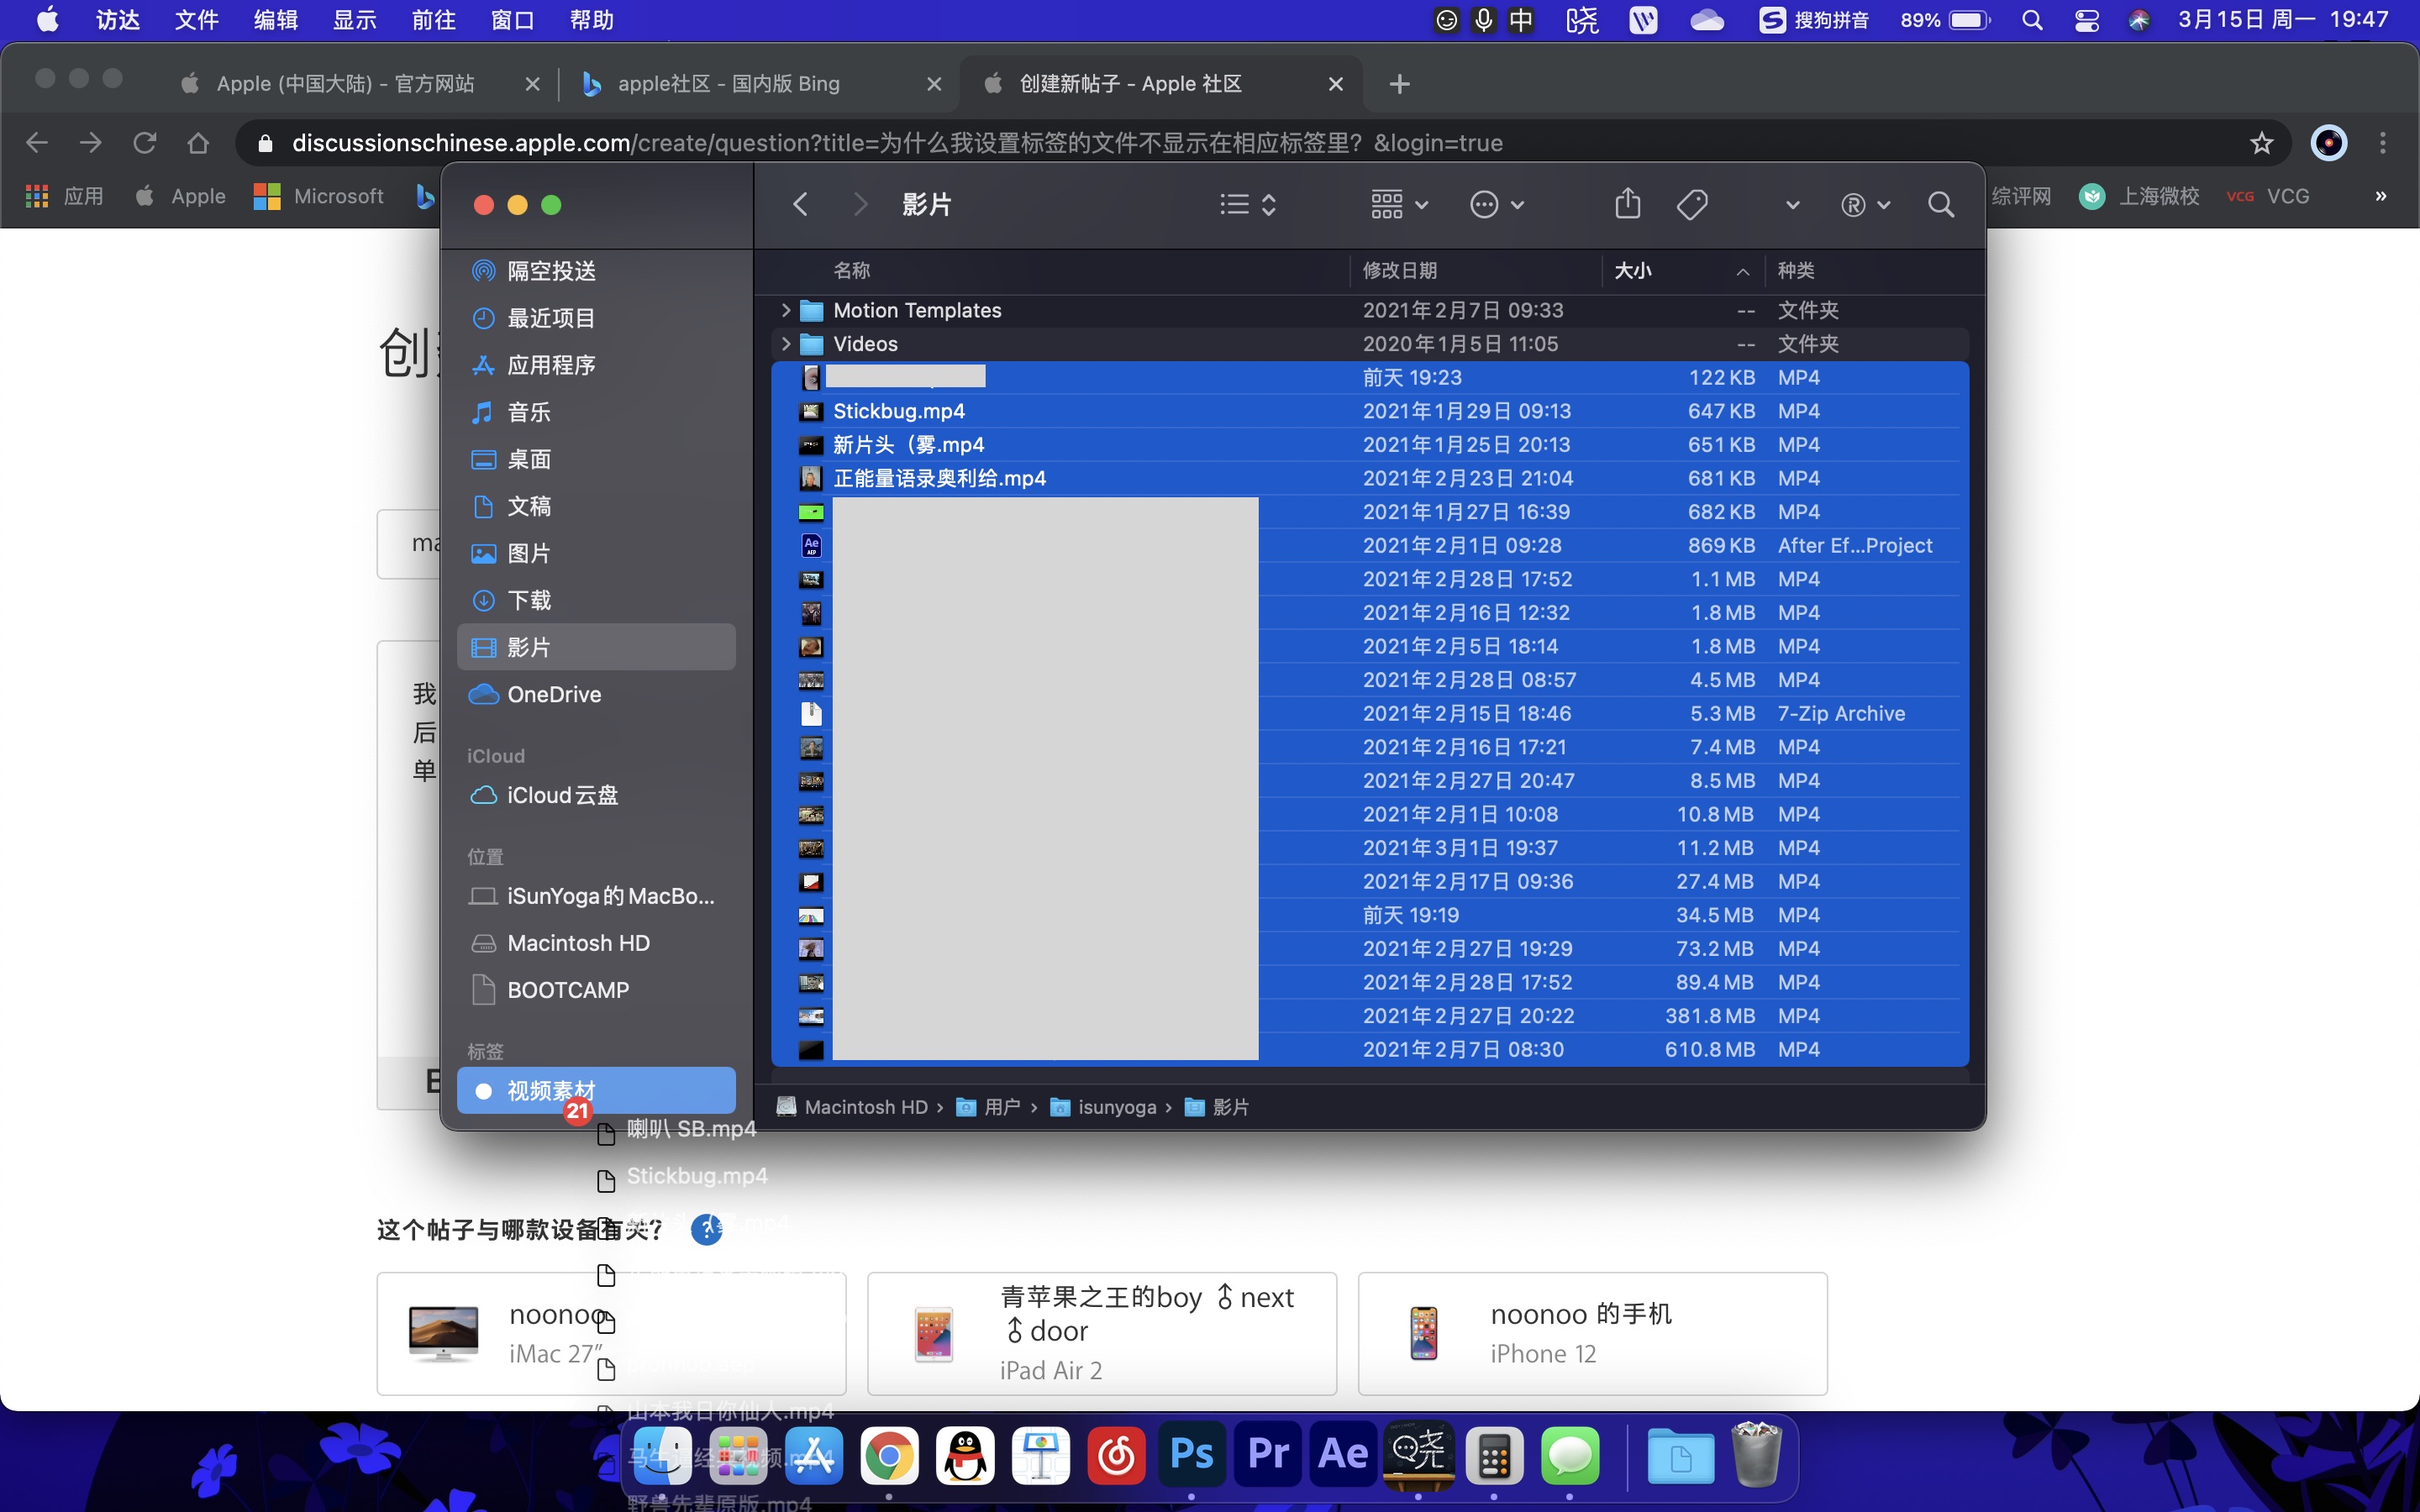Expand the Motion Templates folder

(x=786, y=310)
